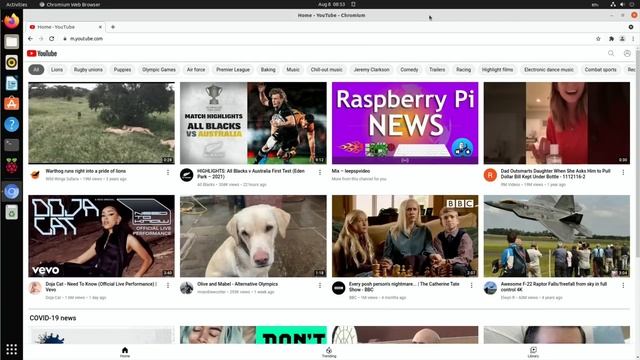The image size is (640, 360).
Task: Open the extensions puzzle icon
Action: pyautogui.click(x=611, y=39)
